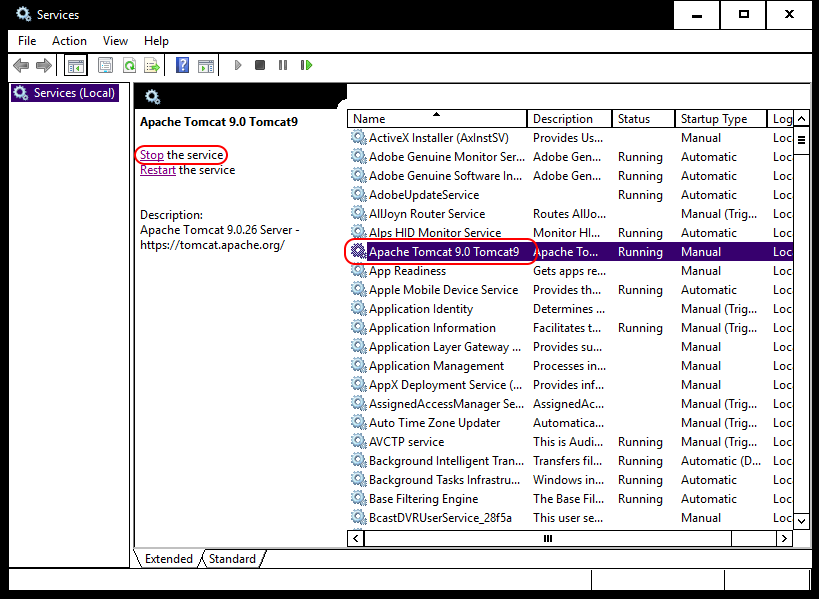Viewport: 819px width, 599px height.
Task: Switch to the Extended tab
Action: pos(168,559)
